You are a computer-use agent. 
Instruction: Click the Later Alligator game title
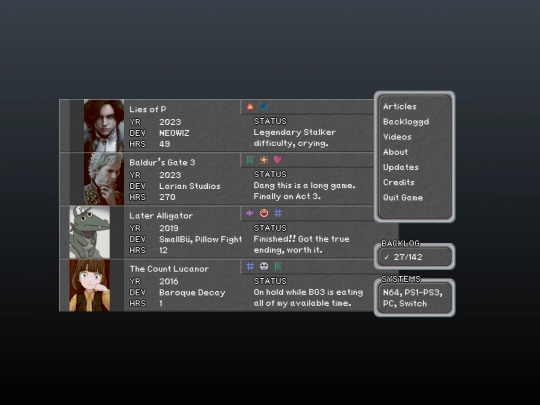(x=161, y=216)
